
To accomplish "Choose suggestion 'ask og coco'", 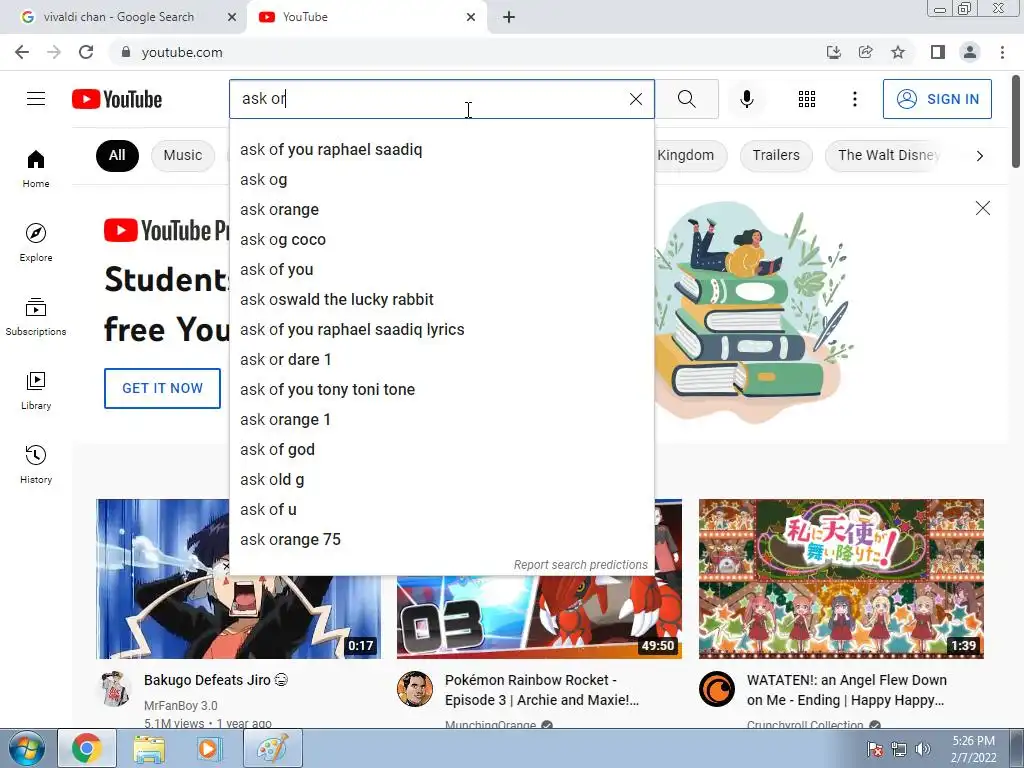I will click(441, 240).
